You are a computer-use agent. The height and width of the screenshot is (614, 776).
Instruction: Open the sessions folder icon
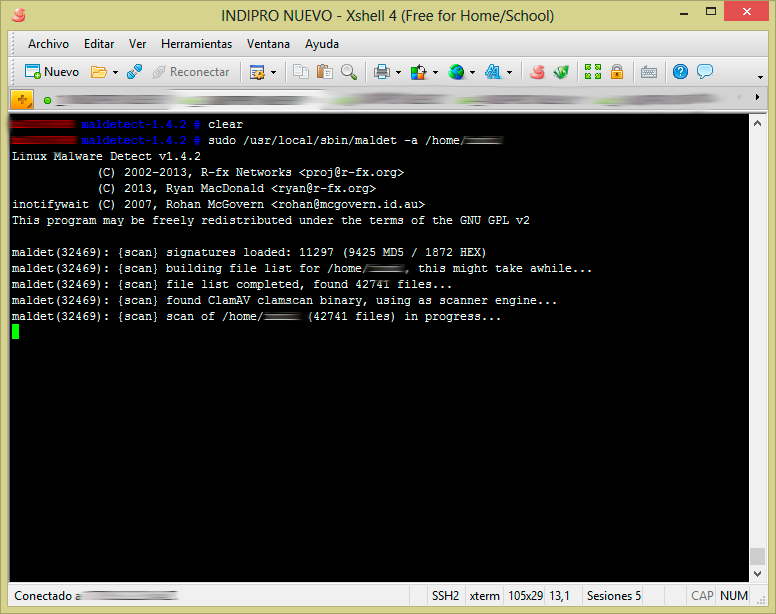click(x=99, y=72)
